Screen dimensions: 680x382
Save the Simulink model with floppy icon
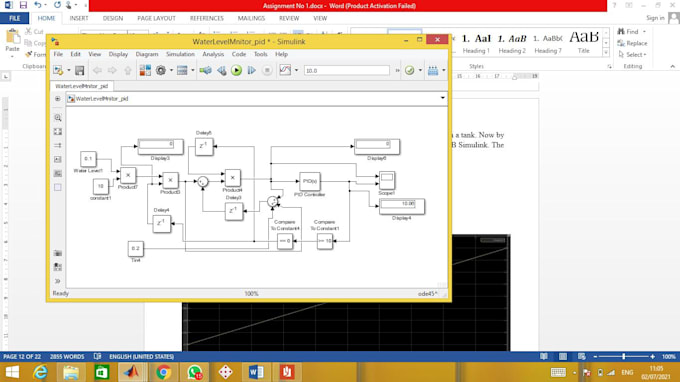click(x=79, y=70)
